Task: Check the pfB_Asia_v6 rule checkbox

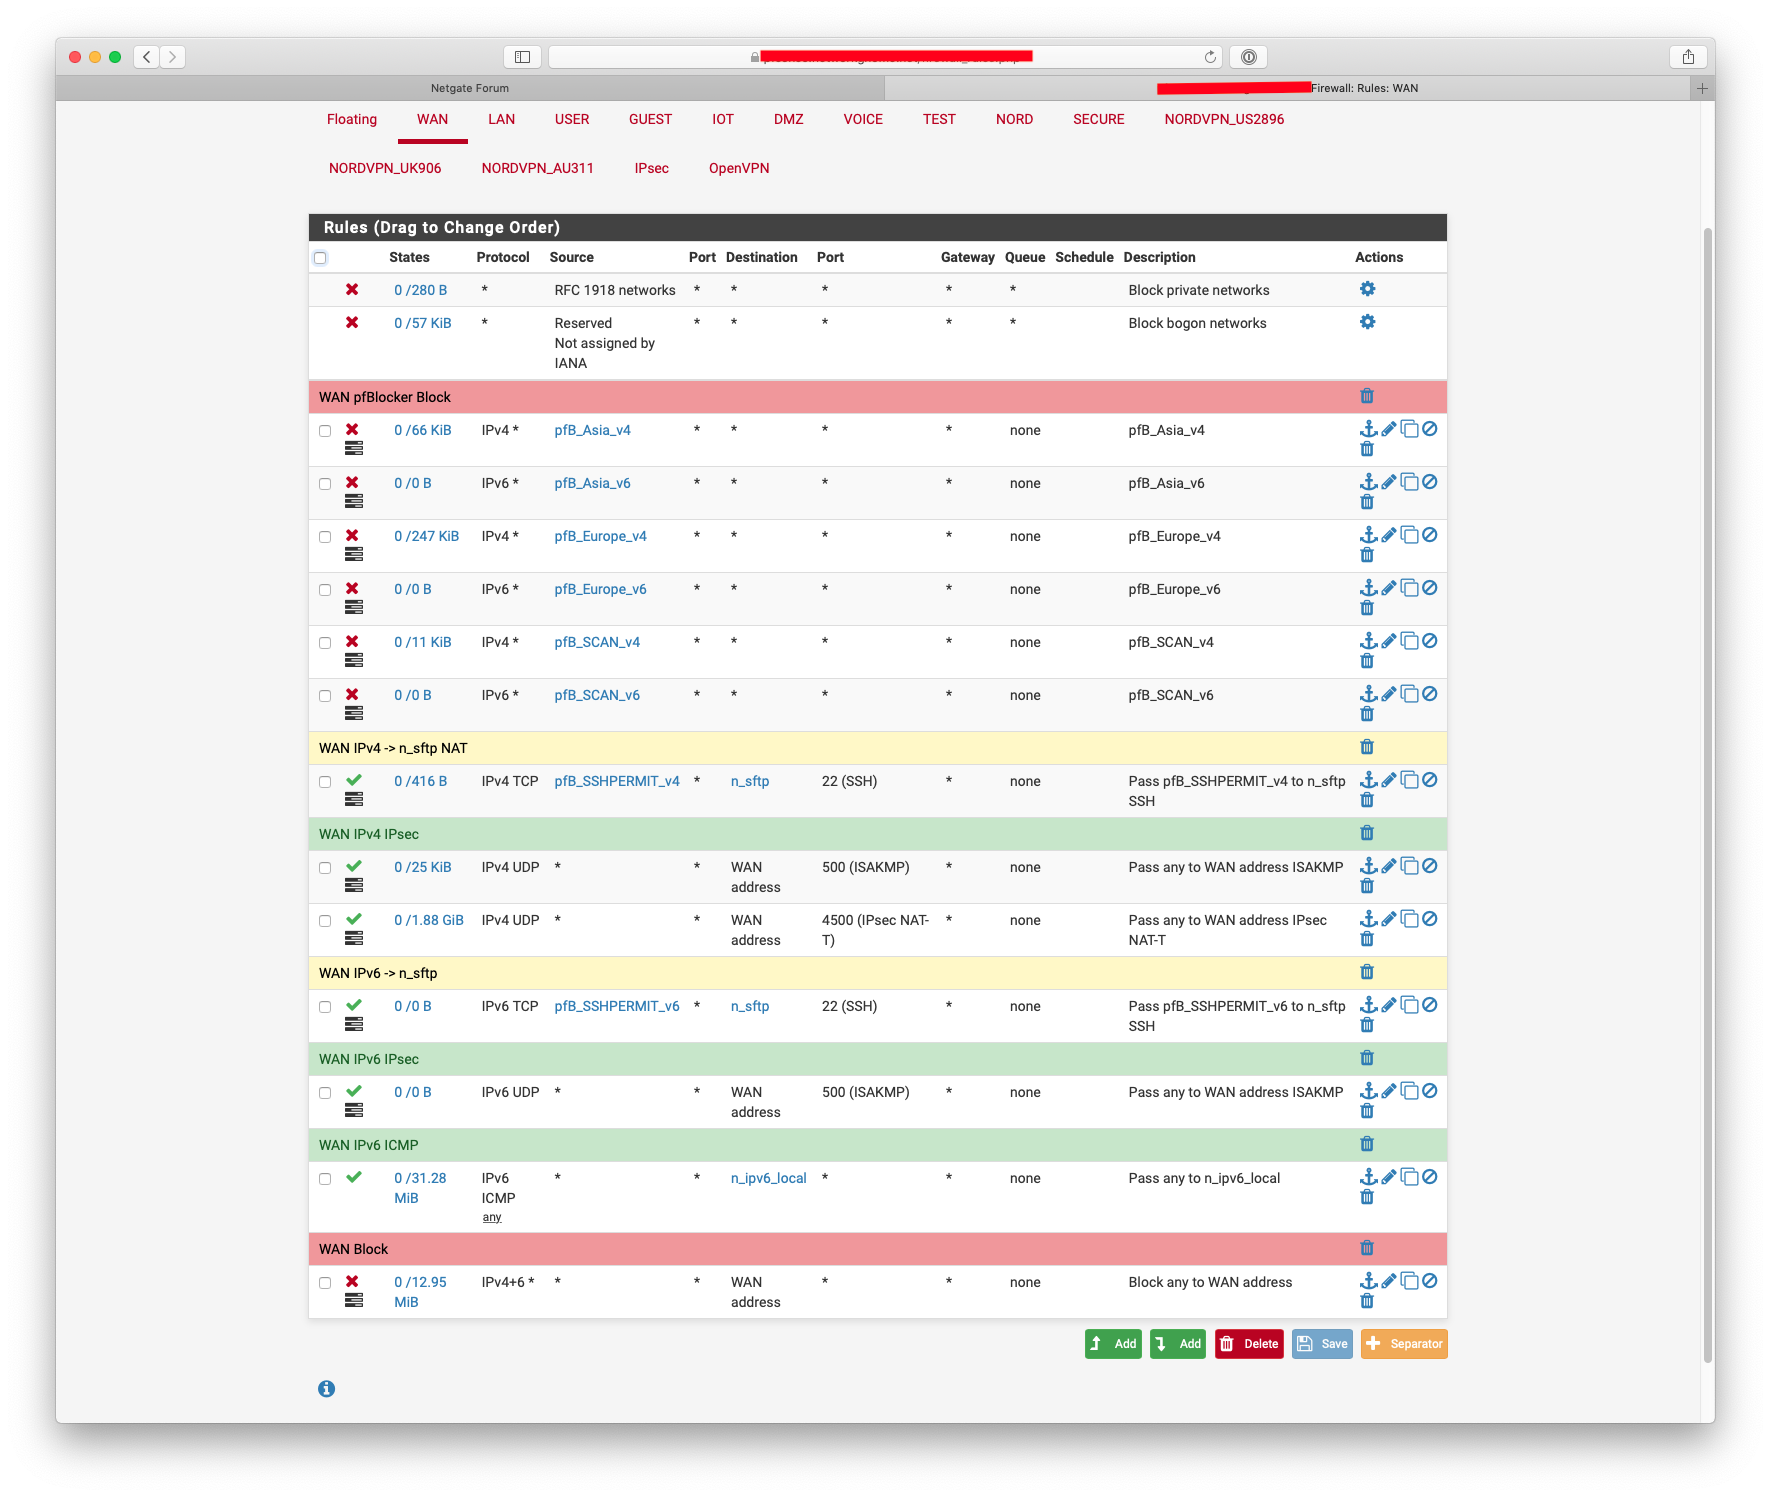Action: point(325,484)
